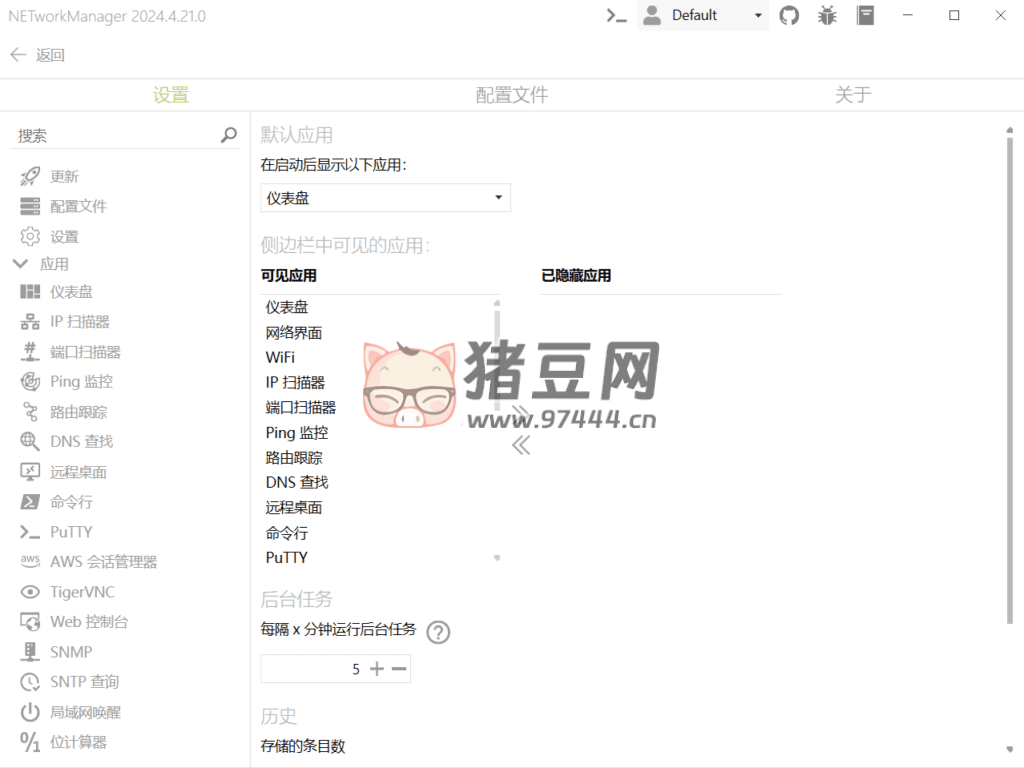Go back using the 返回 button
This screenshot has height=768, width=1024.
tap(38, 55)
